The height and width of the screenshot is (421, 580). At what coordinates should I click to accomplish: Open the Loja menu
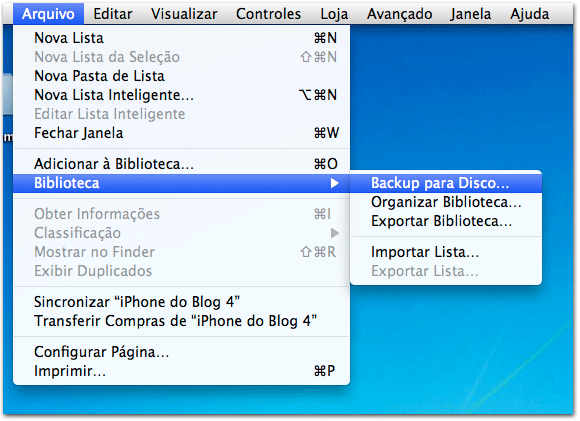pyautogui.click(x=334, y=14)
